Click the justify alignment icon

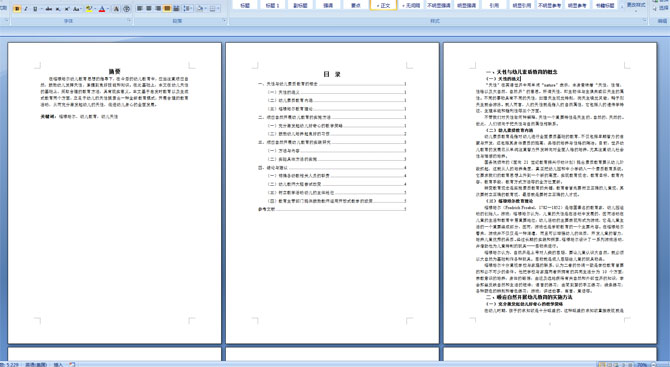167,9
